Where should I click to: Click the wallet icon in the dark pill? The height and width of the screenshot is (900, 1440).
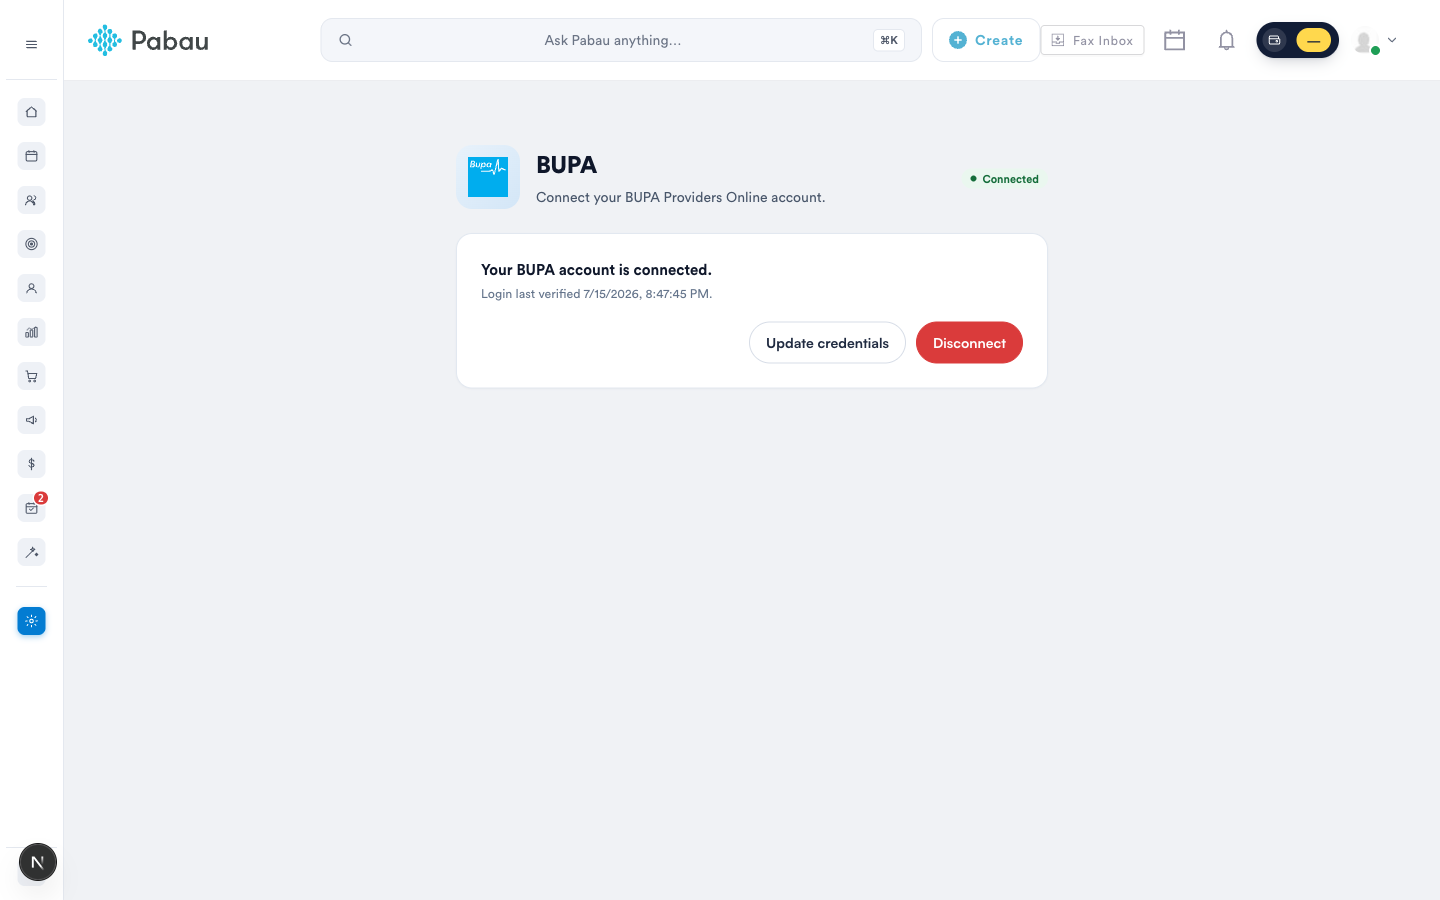[x=1274, y=40]
